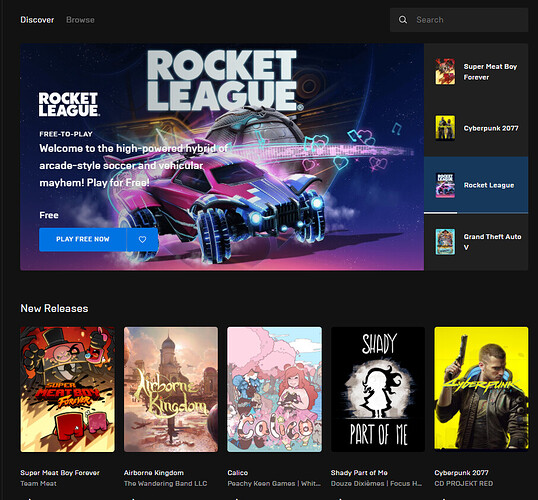Open the Calico game cover art
The width and height of the screenshot is (538, 500).
[274, 389]
